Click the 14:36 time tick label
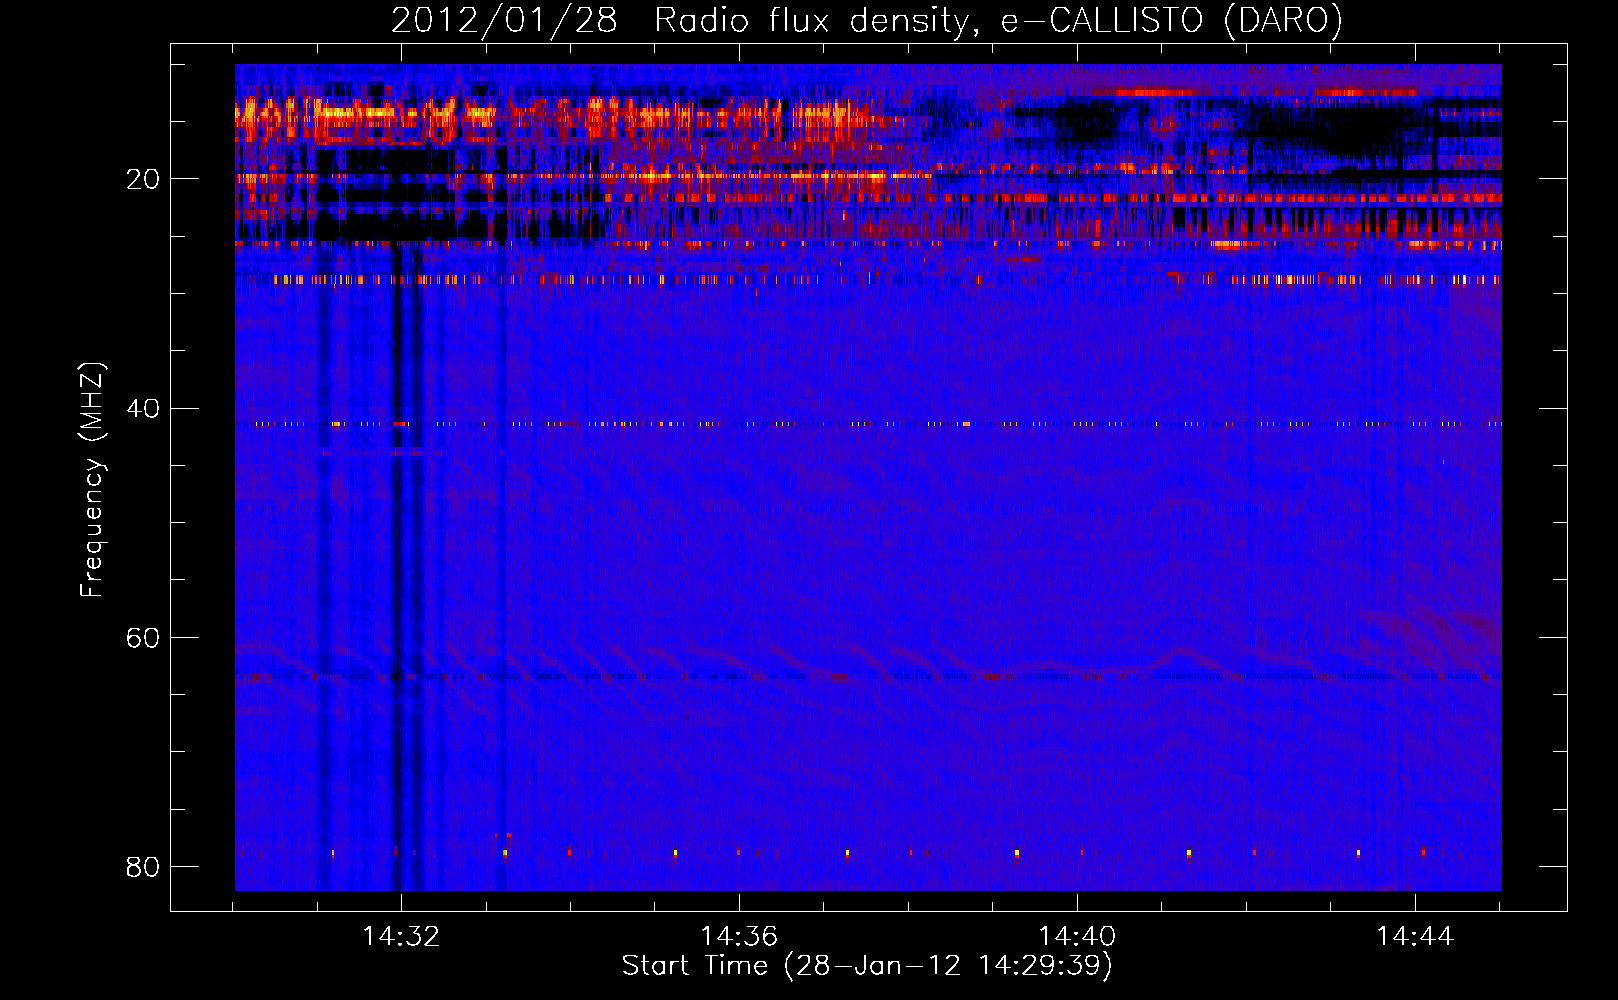The height and width of the screenshot is (1000, 1618). point(739,937)
